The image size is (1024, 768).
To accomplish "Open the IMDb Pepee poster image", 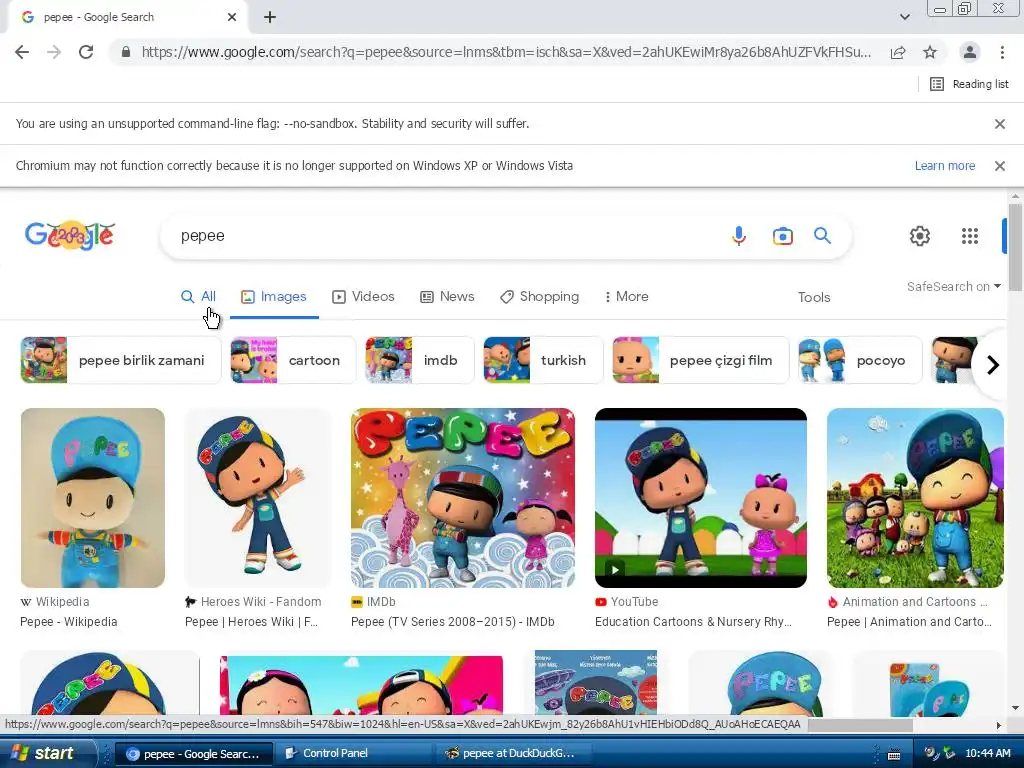I will pos(463,498).
